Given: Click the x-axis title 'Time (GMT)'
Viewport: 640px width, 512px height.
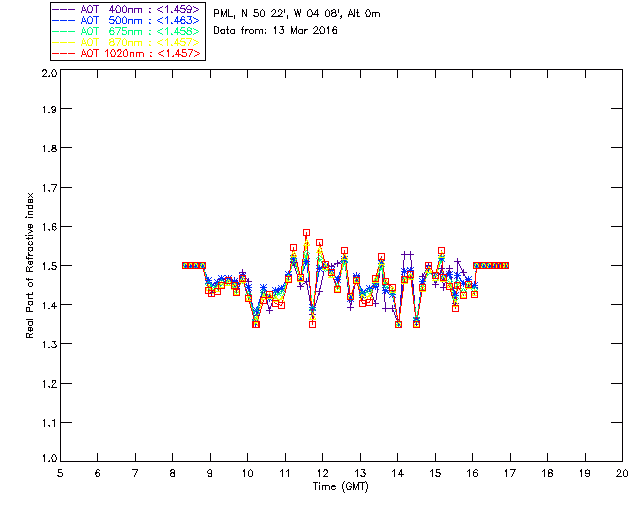Looking at the screenshot, I should pos(340,487).
